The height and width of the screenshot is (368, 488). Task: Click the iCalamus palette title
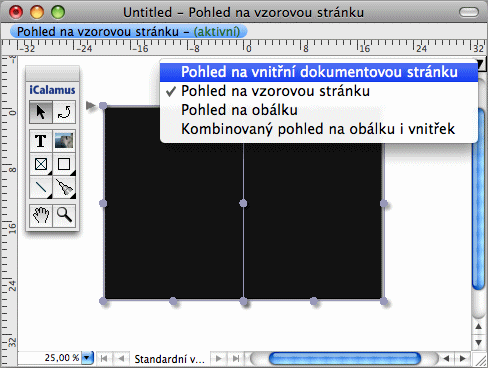pyautogui.click(x=52, y=90)
